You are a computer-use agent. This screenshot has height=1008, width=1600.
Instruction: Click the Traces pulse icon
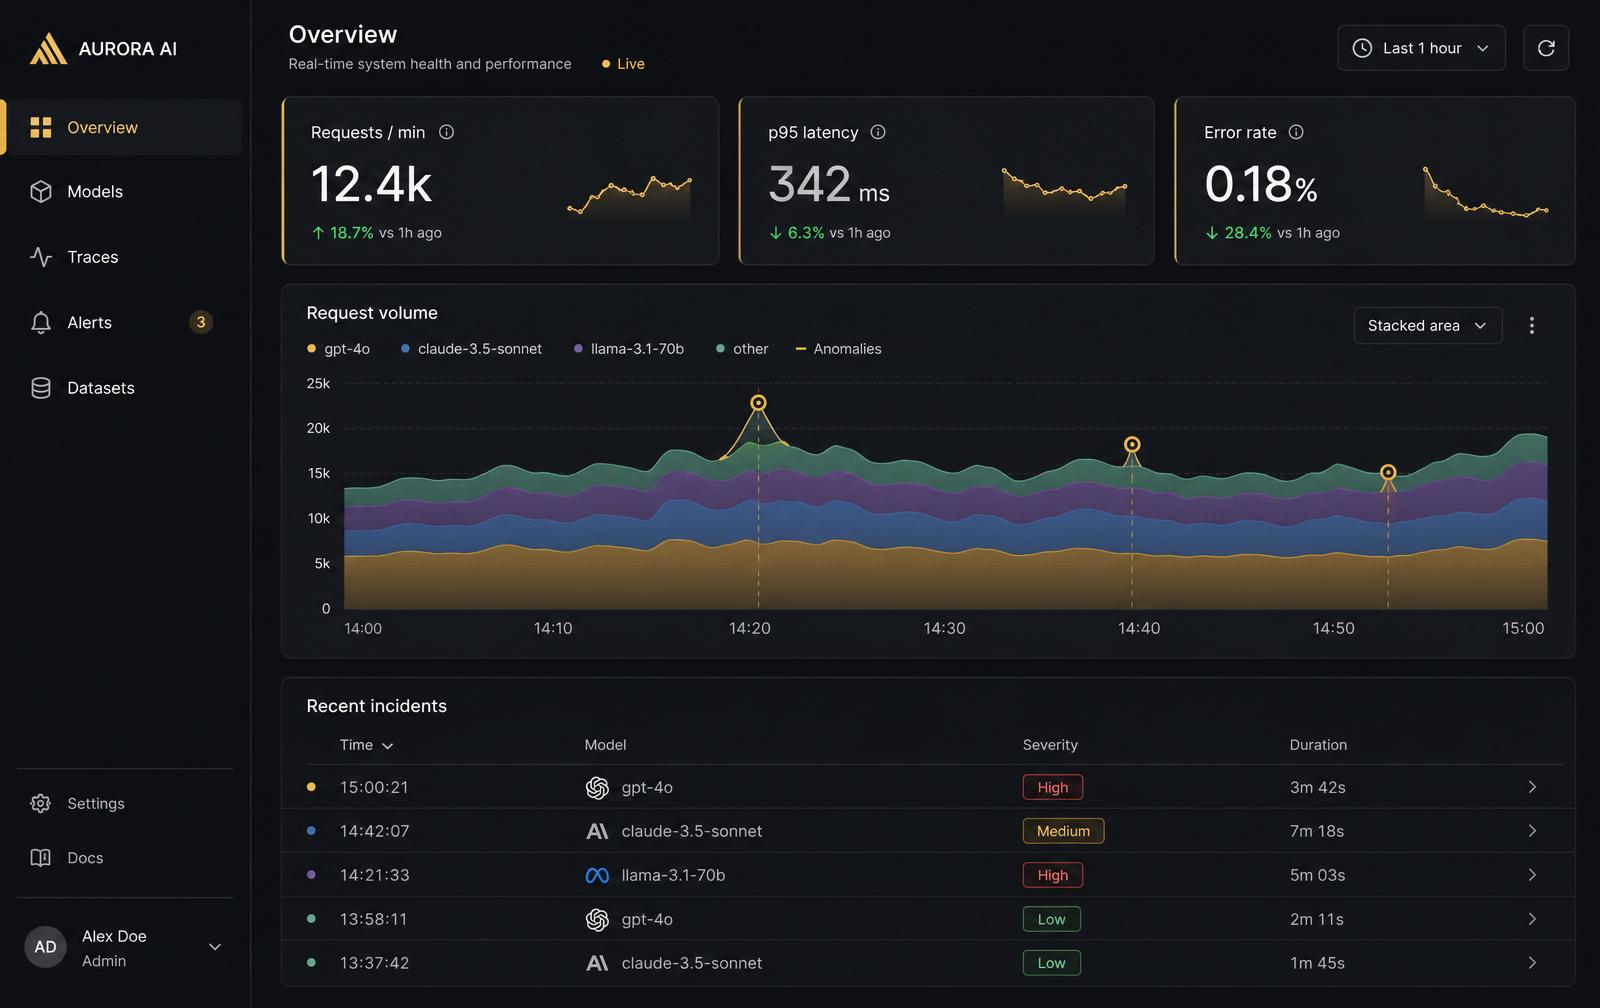(x=41, y=257)
